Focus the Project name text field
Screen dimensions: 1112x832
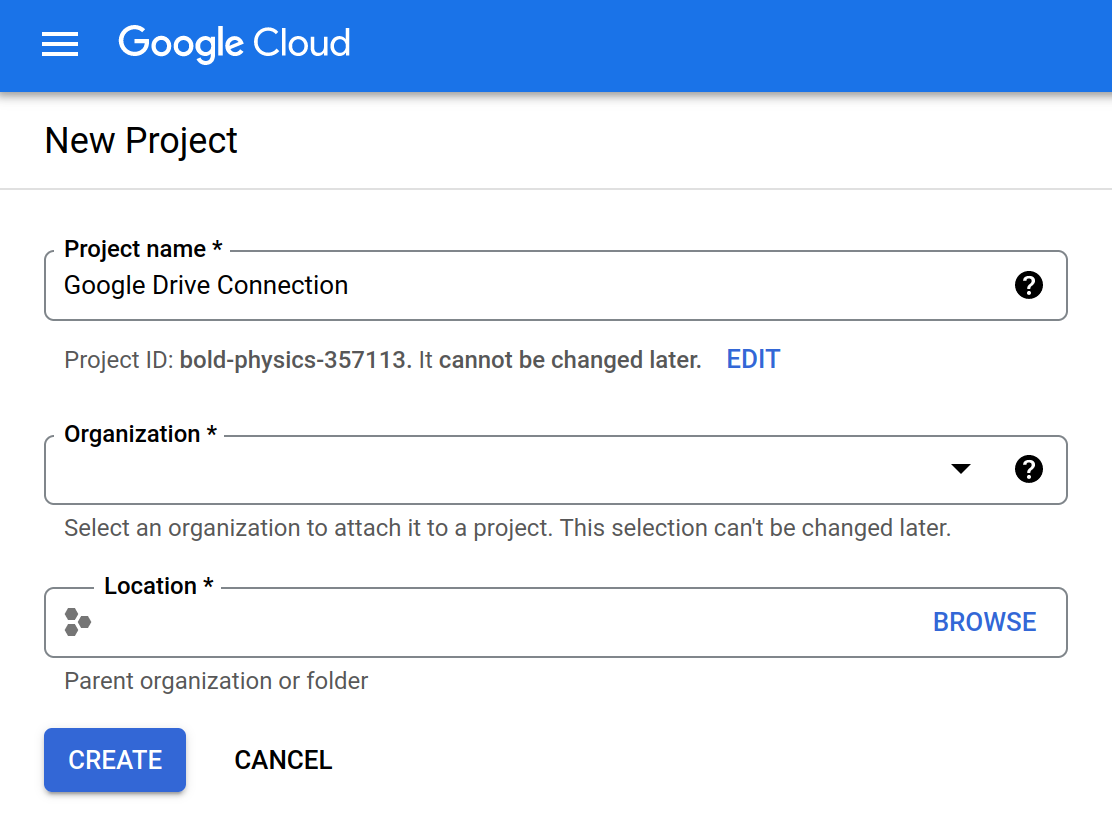[520, 286]
